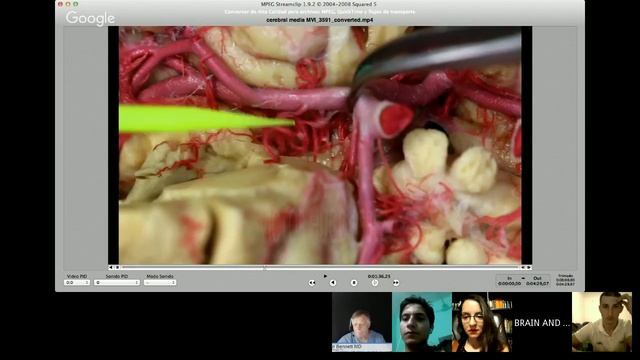Click the rightmost arrow at scrubber end
Image resolution: width=640 pixels, height=360 pixels.
point(529,267)
